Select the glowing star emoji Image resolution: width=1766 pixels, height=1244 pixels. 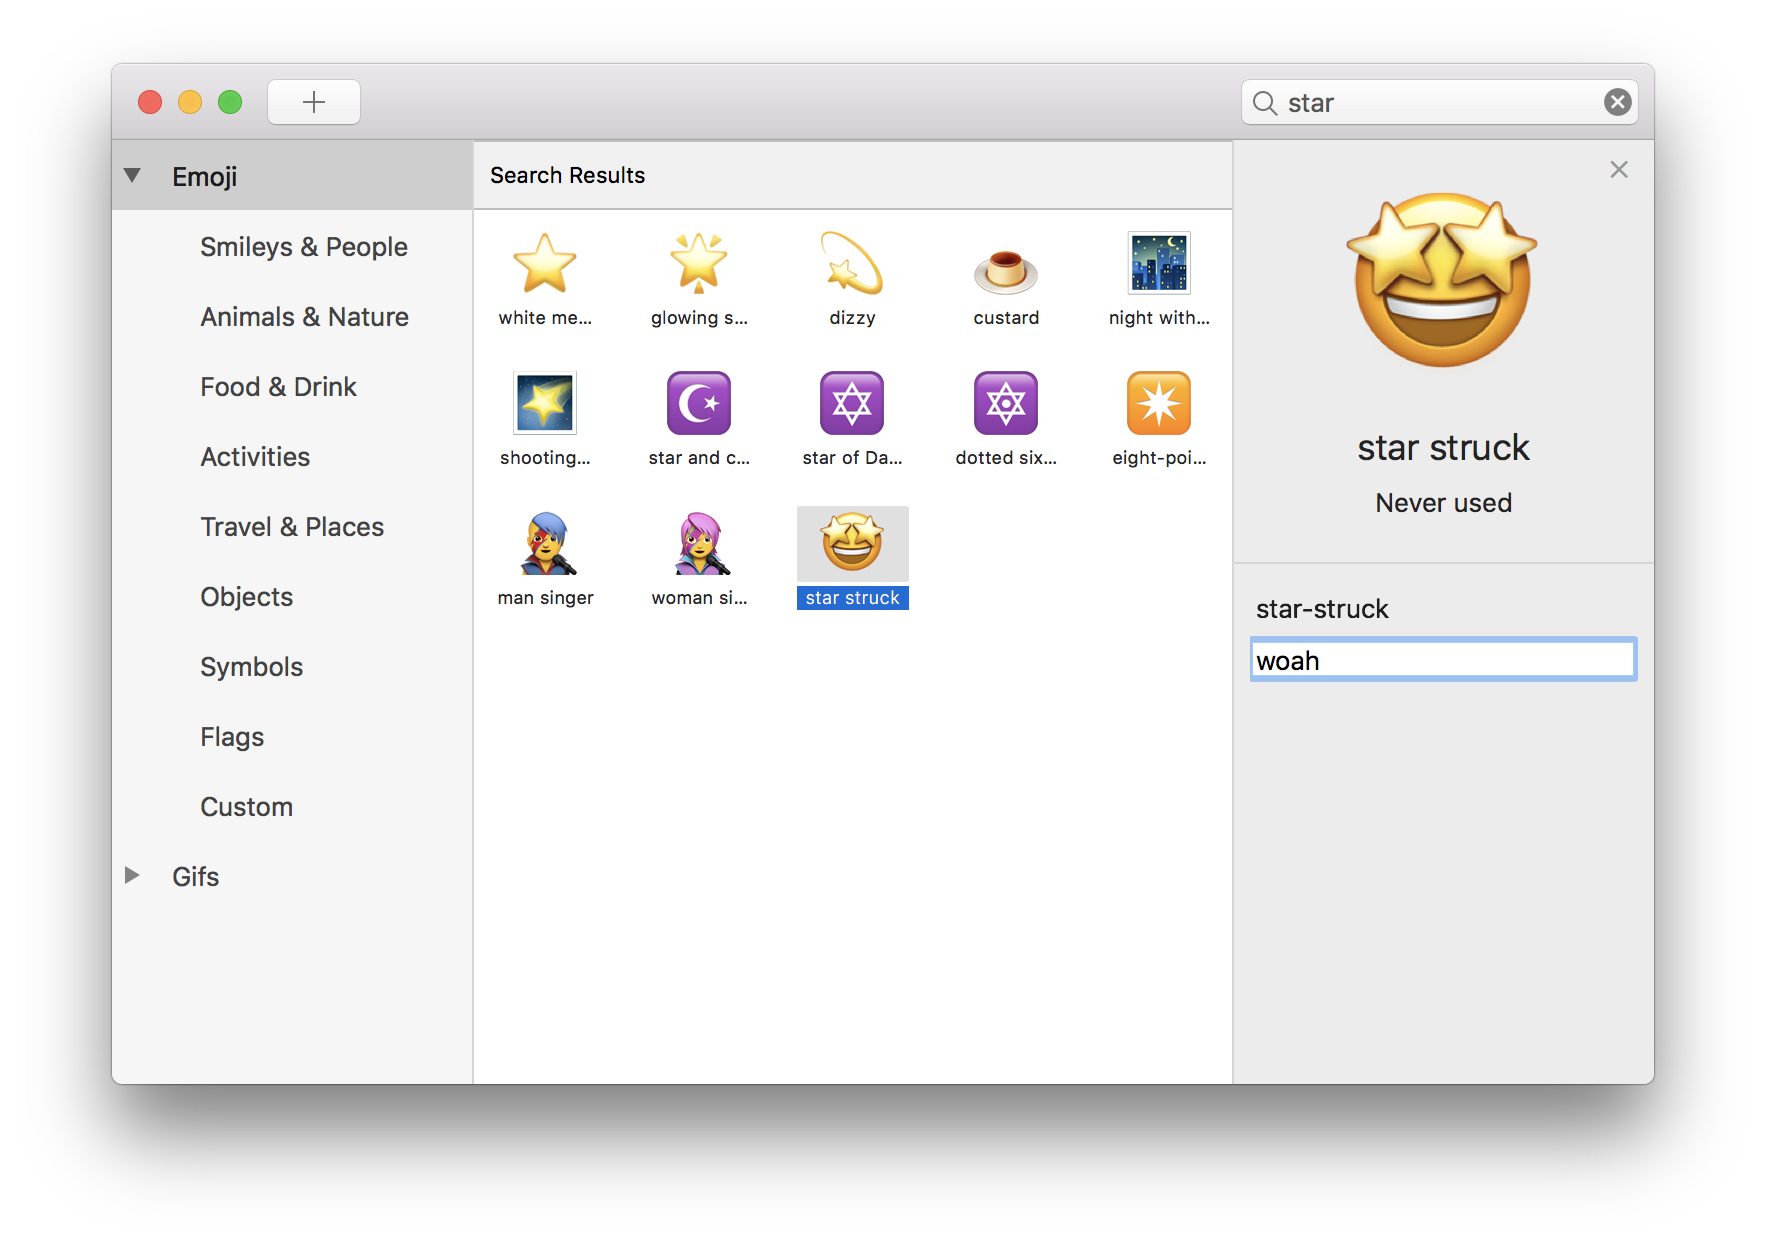(699, 263)
